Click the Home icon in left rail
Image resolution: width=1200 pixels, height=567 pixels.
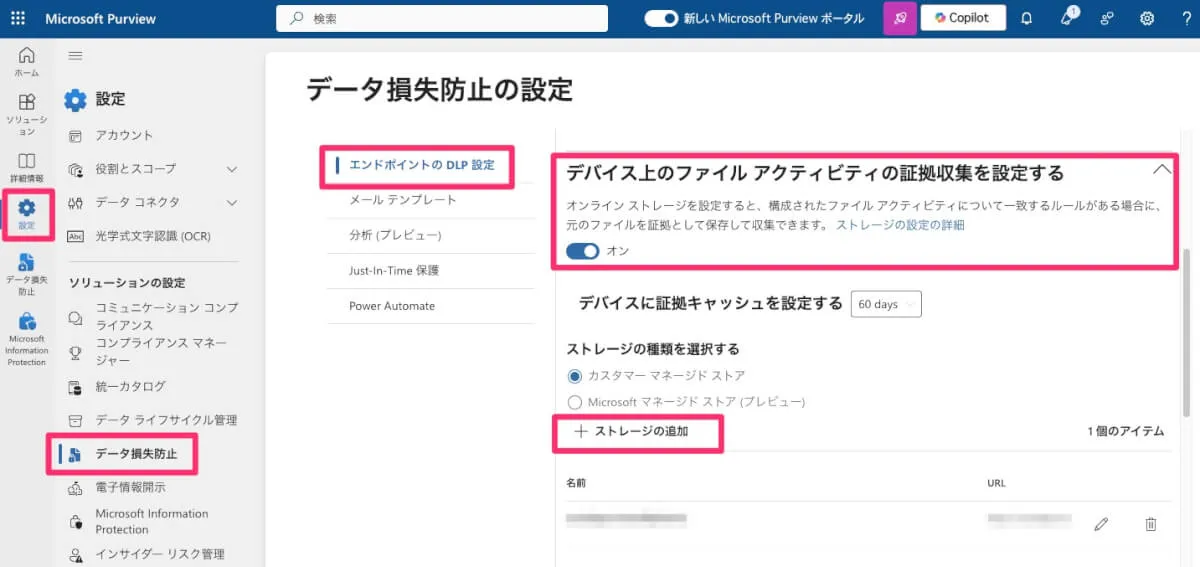[x=27, y=55]
